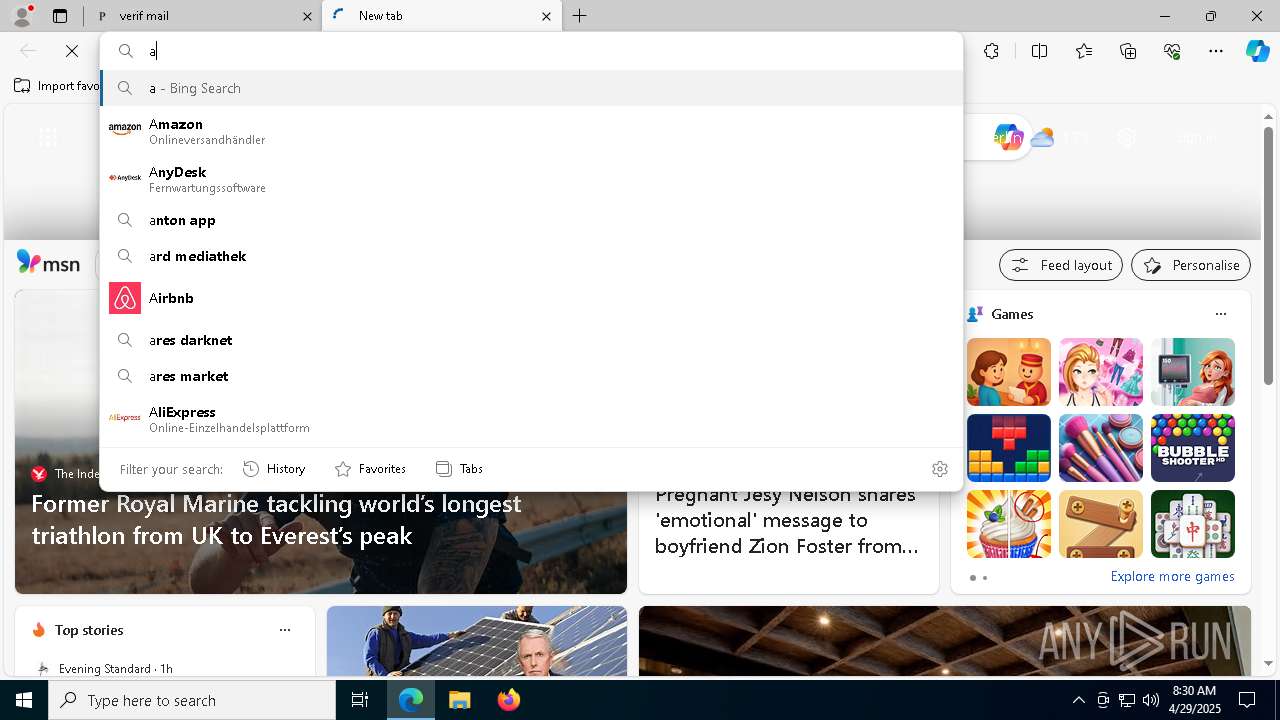Open Settings and more ellipsis menu
The image size is (1280, 720).
click(1216, 51)
